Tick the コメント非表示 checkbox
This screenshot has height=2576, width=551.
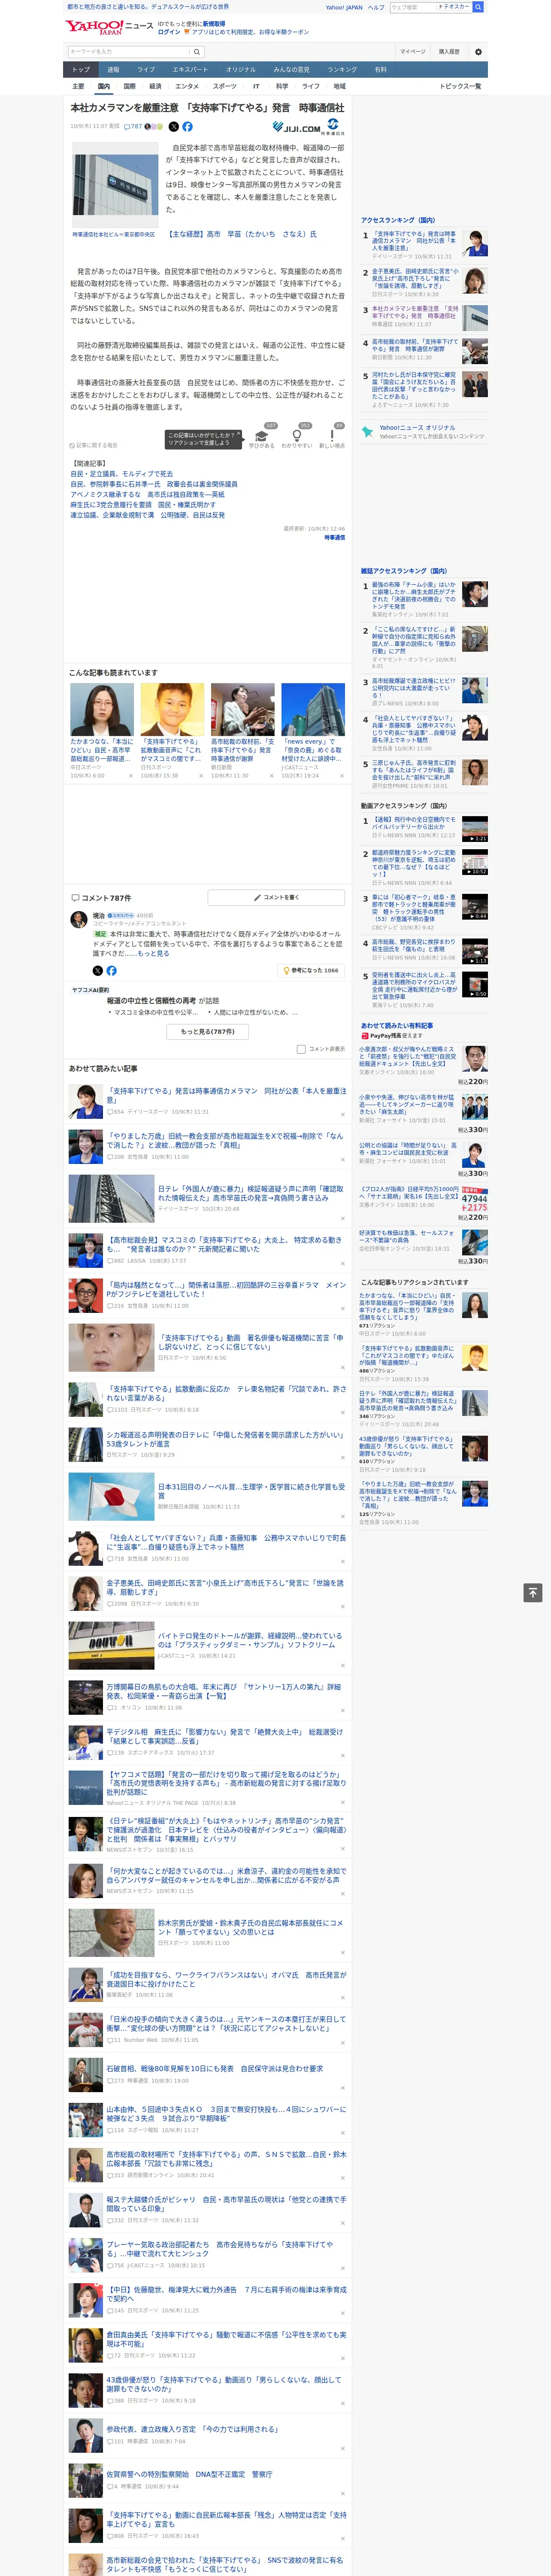(301, 1049)
